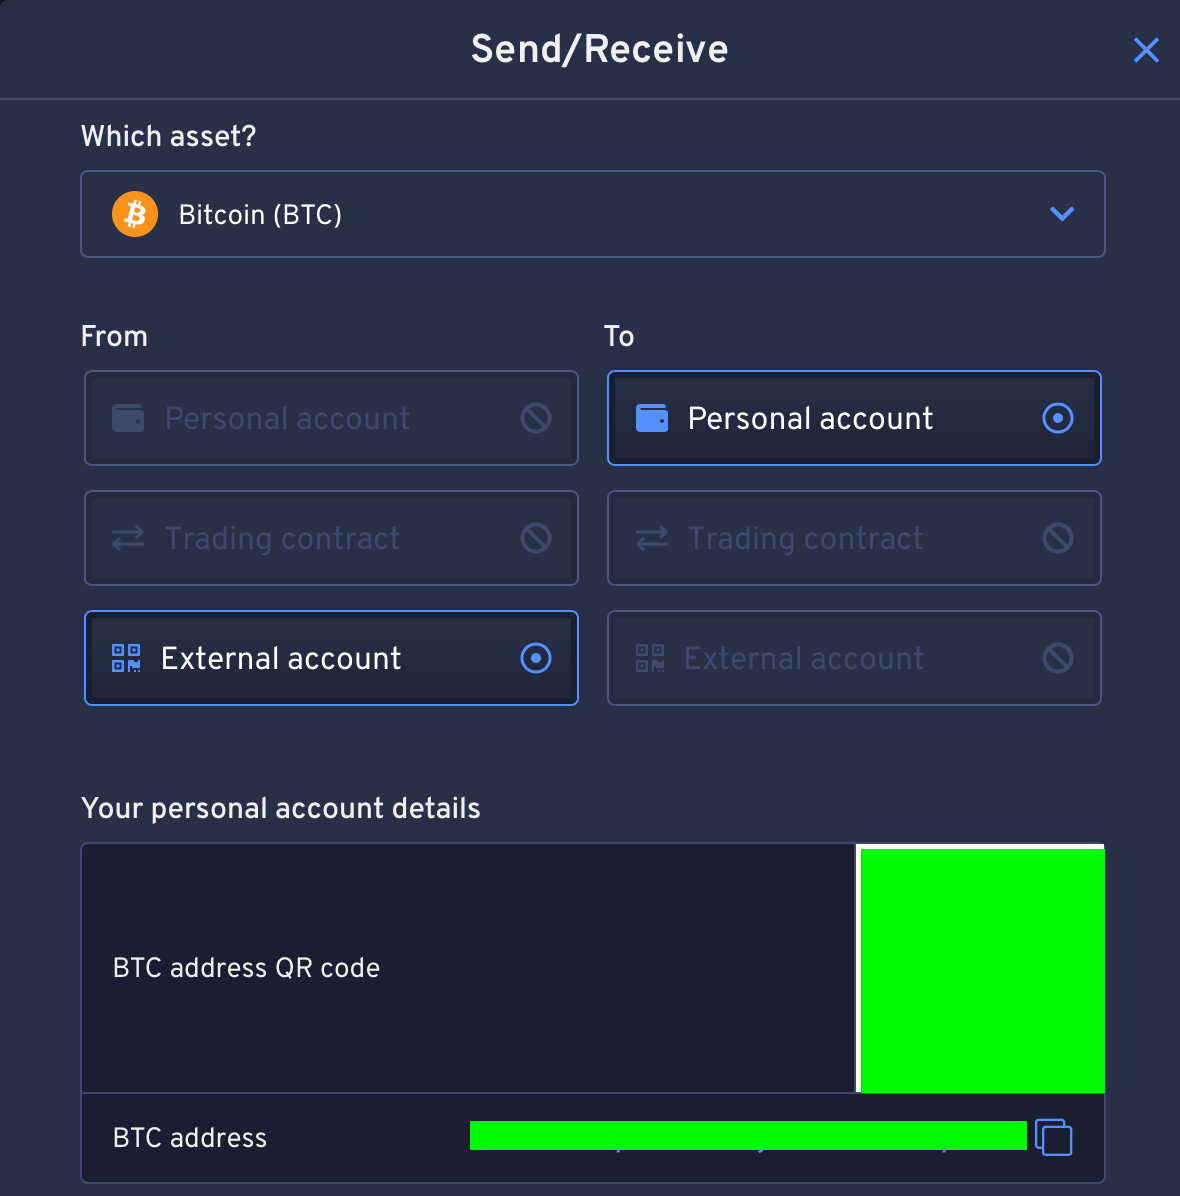Select Trading contract under From

(331, 539)
